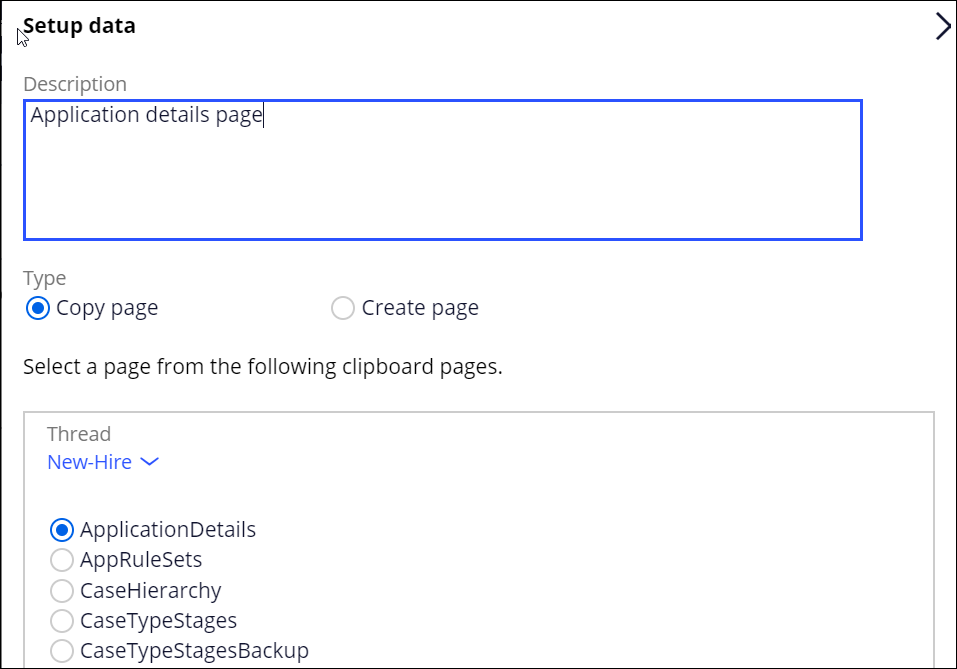This screenshot has width=957, height=669.
Task: Click the CaseTypeStagesBackup label text
Action: (195, 651)
